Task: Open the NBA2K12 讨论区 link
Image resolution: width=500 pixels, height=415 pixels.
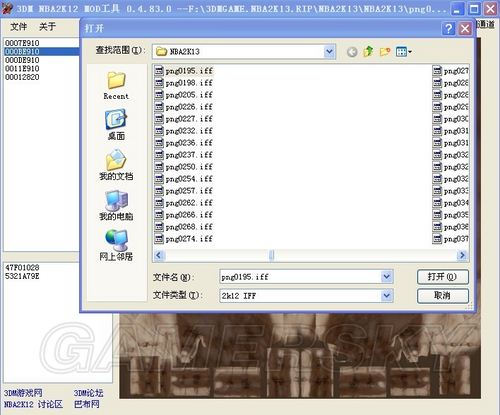Action: pos(33,405)
